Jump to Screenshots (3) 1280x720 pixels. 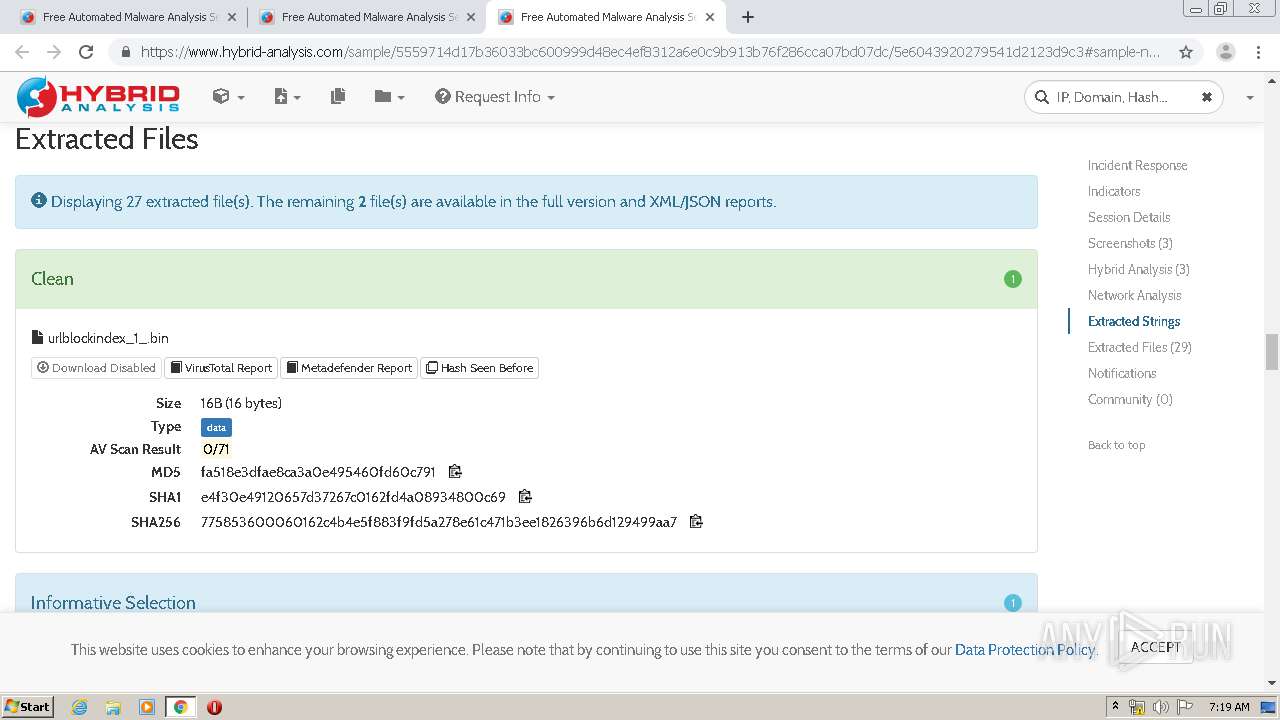pos(1130,243)
